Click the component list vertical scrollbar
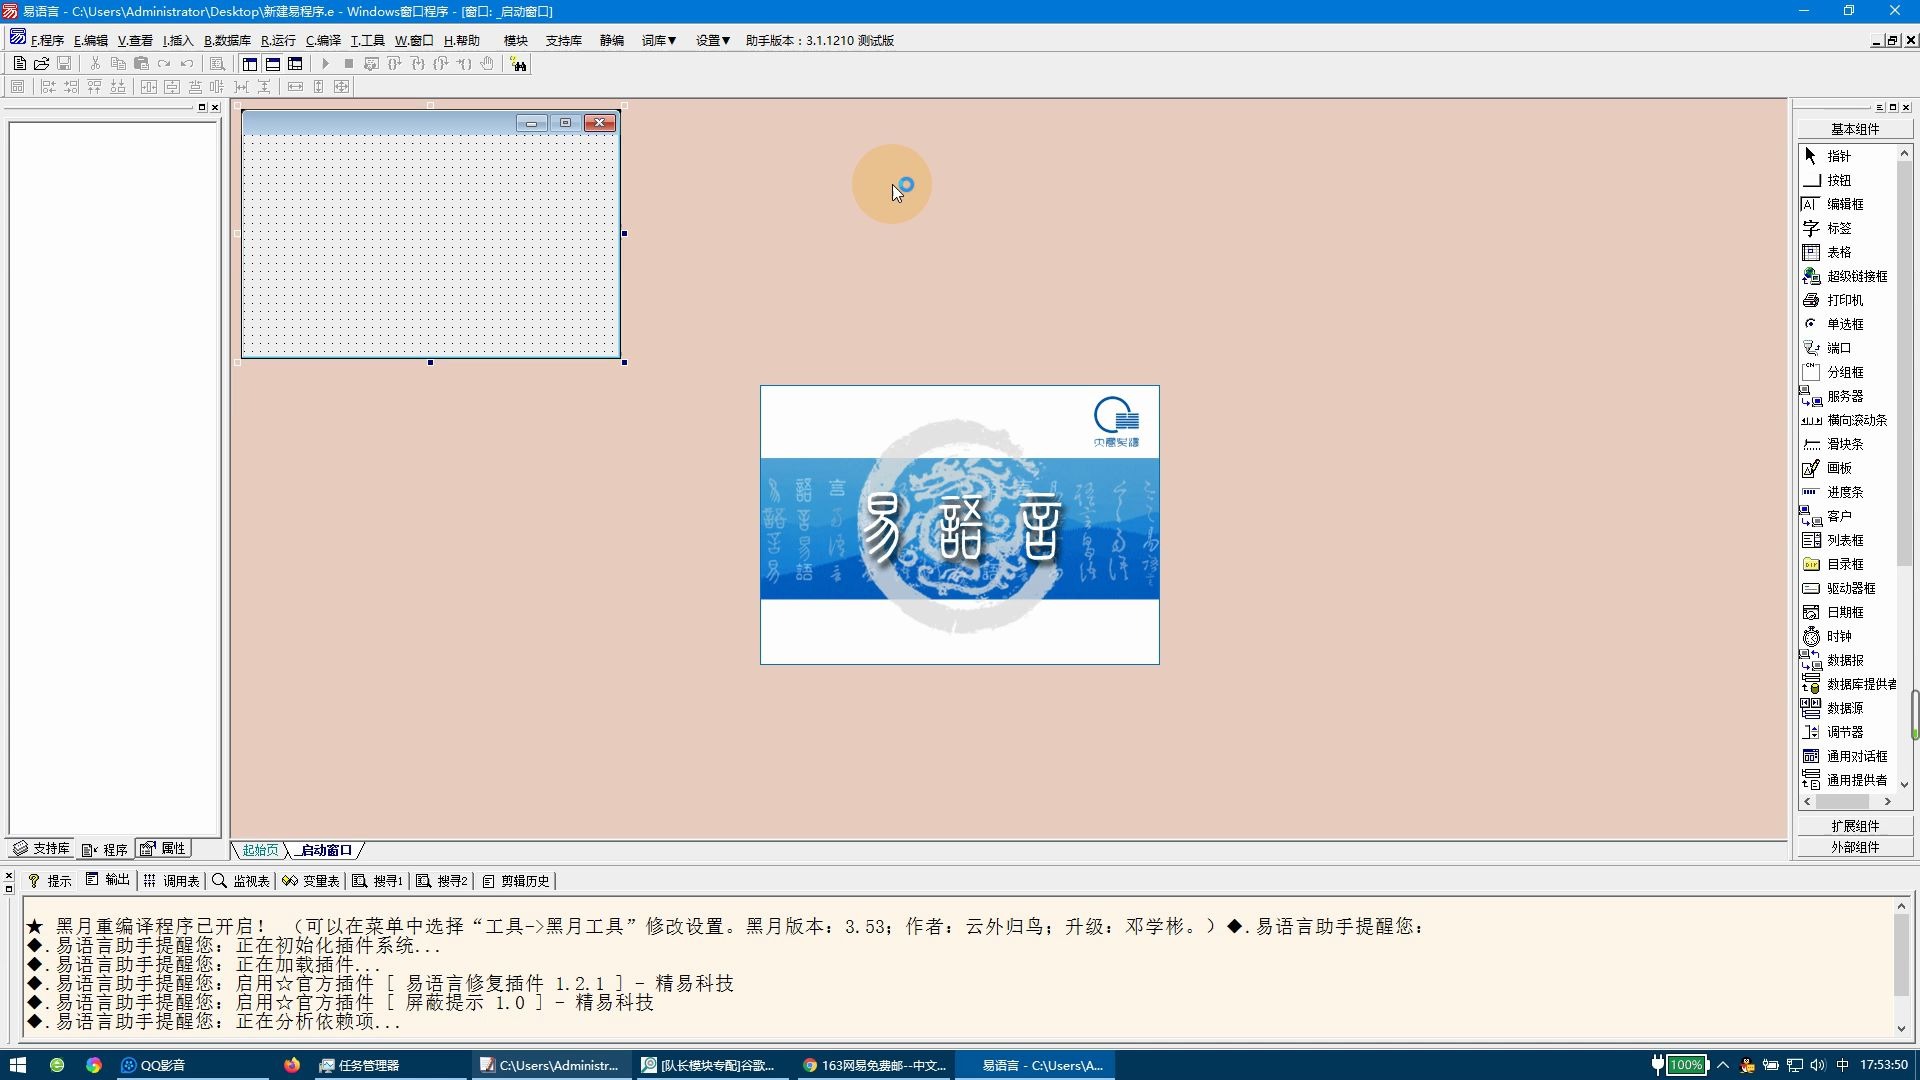The image size is (1920, 1080). coord(1904,468)
